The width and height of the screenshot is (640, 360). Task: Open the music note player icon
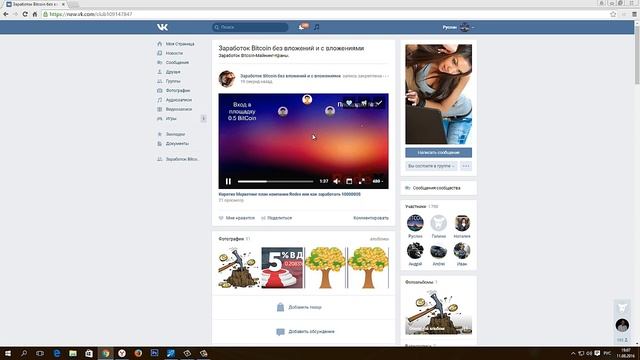click(x=316, y=27)
